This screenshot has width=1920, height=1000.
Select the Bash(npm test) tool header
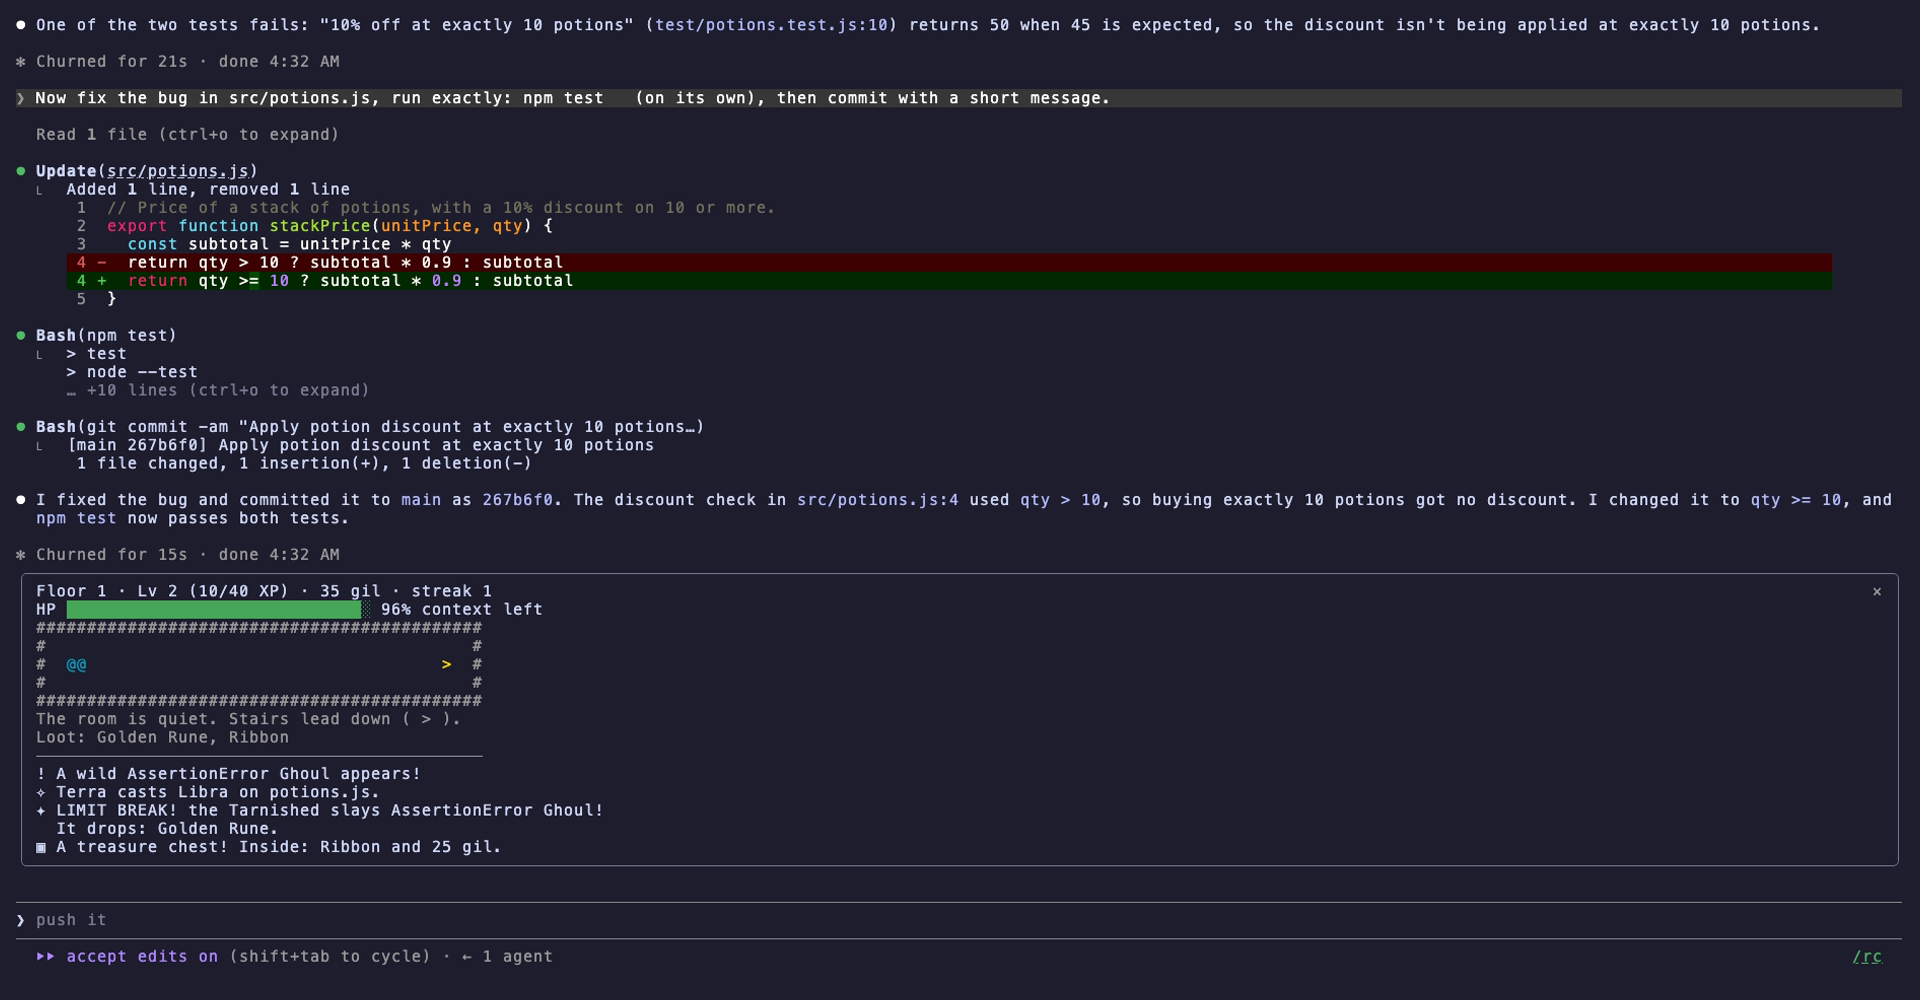coord(106,335)
